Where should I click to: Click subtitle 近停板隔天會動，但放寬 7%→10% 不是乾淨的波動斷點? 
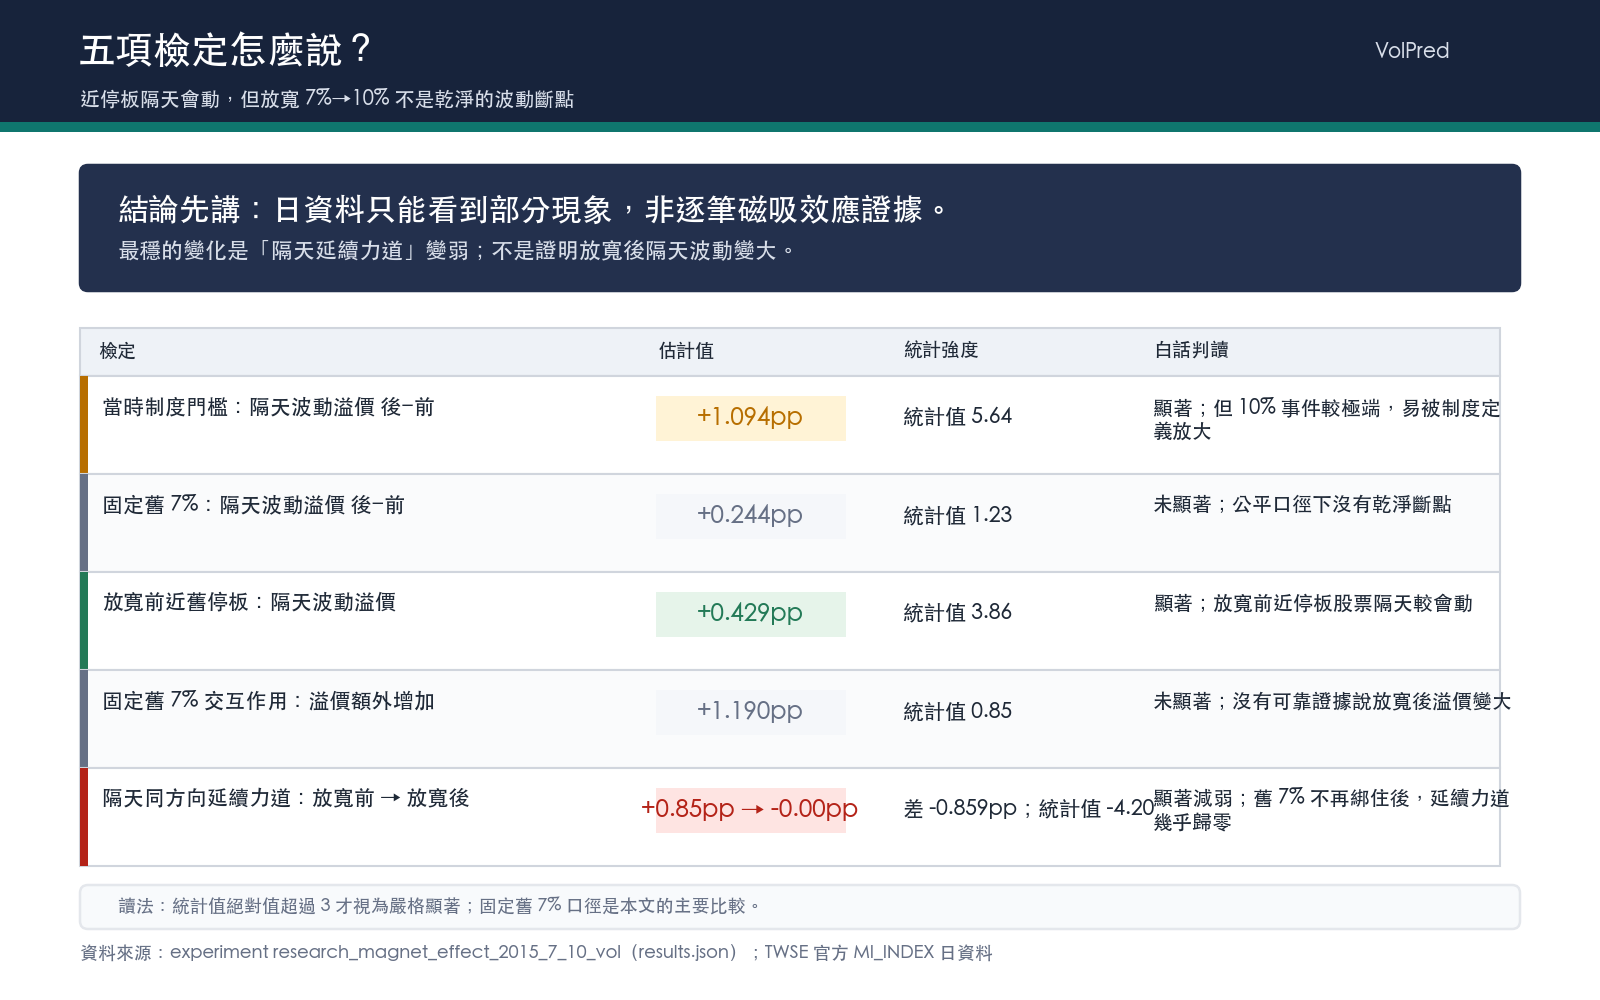[x=327, y=98]
